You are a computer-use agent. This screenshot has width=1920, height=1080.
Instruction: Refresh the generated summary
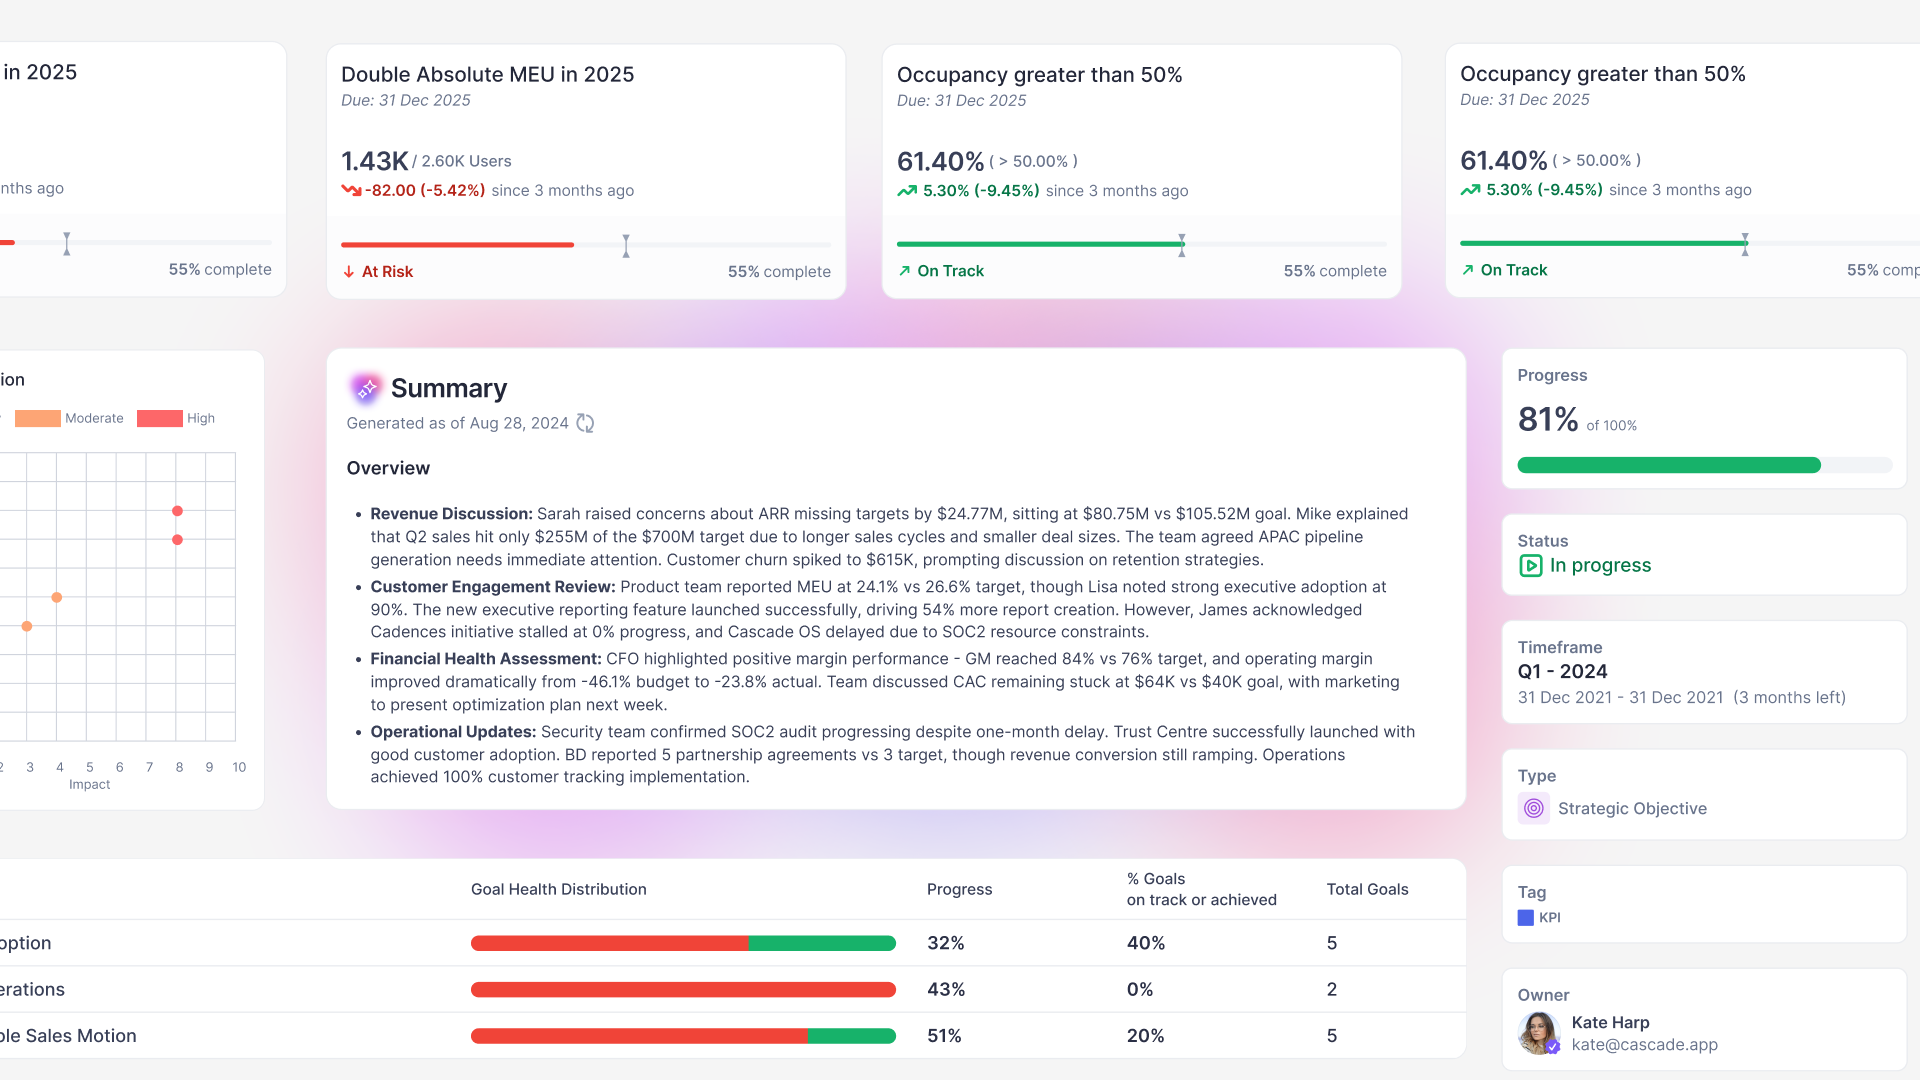coord(585,424)
